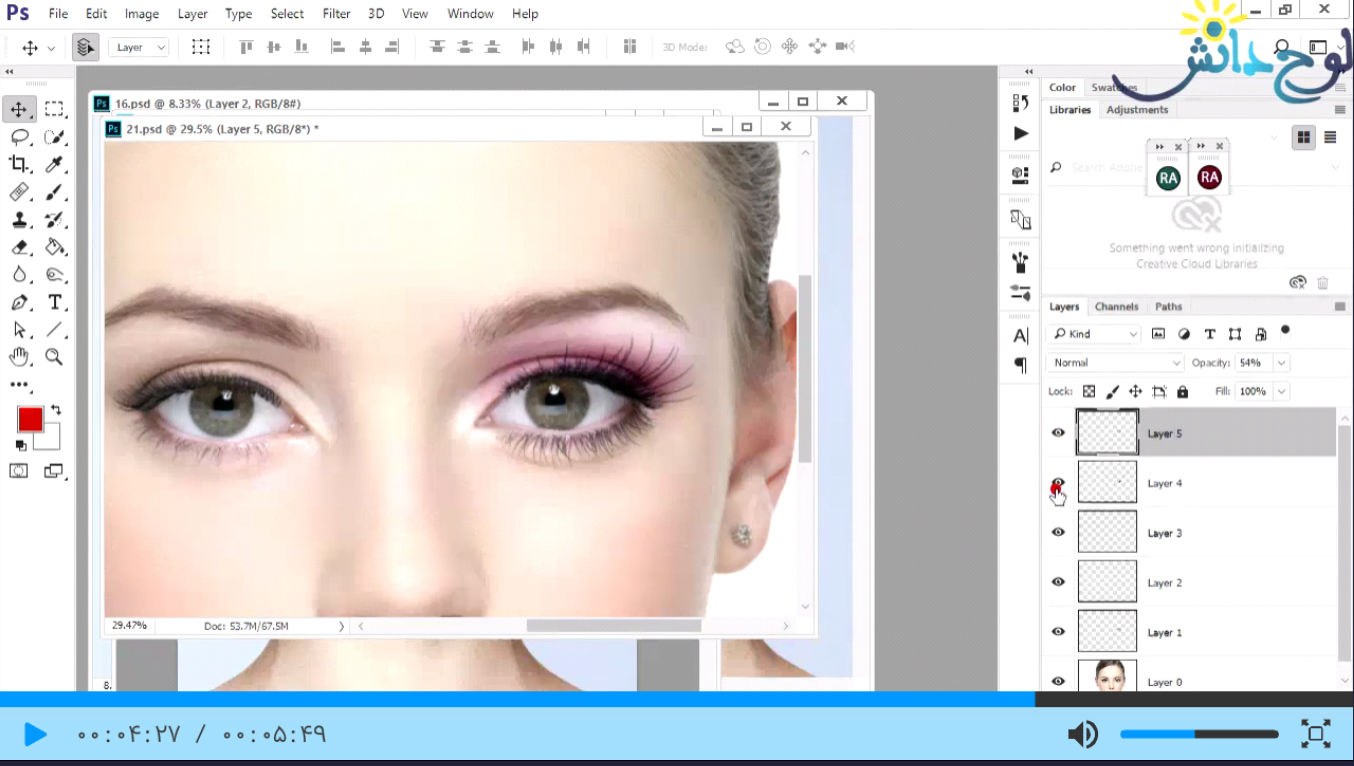Hide Layer 5 visibility eye

tap(1058, 433)
